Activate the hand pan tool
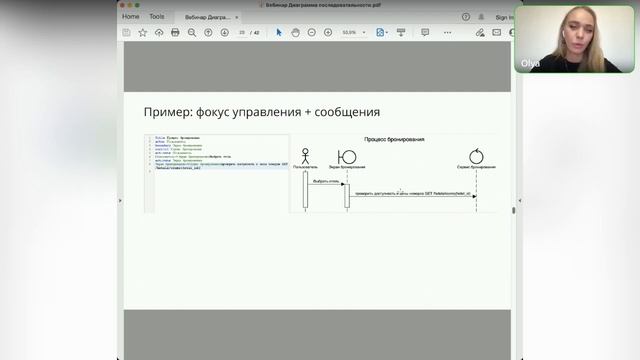Image resolution: width=640 pixels, height=360 pixels. point(296,32)
